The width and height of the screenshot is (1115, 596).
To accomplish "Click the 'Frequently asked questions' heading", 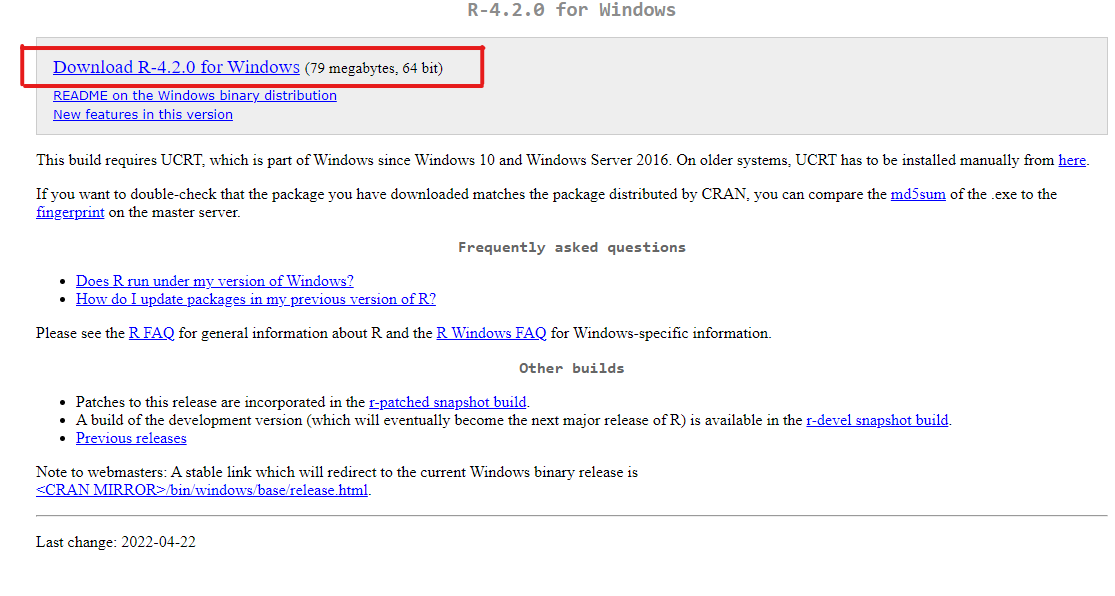I will 571,247.
